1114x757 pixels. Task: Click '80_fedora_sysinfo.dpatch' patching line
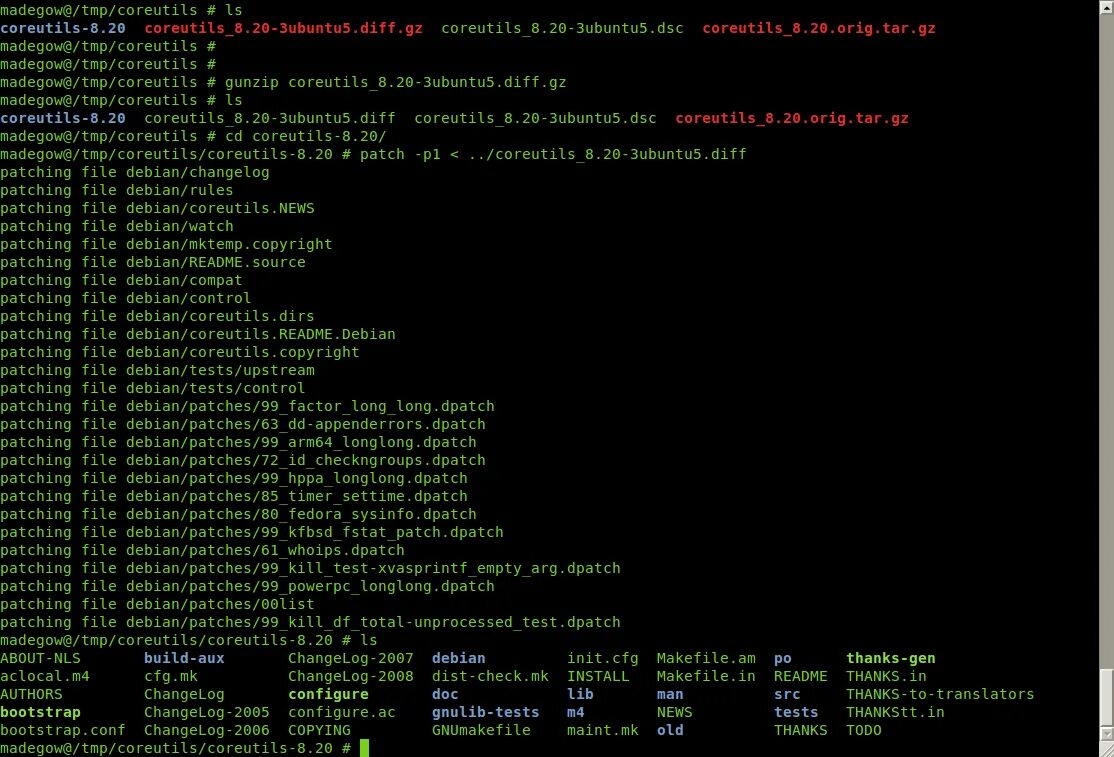(238, 514)
